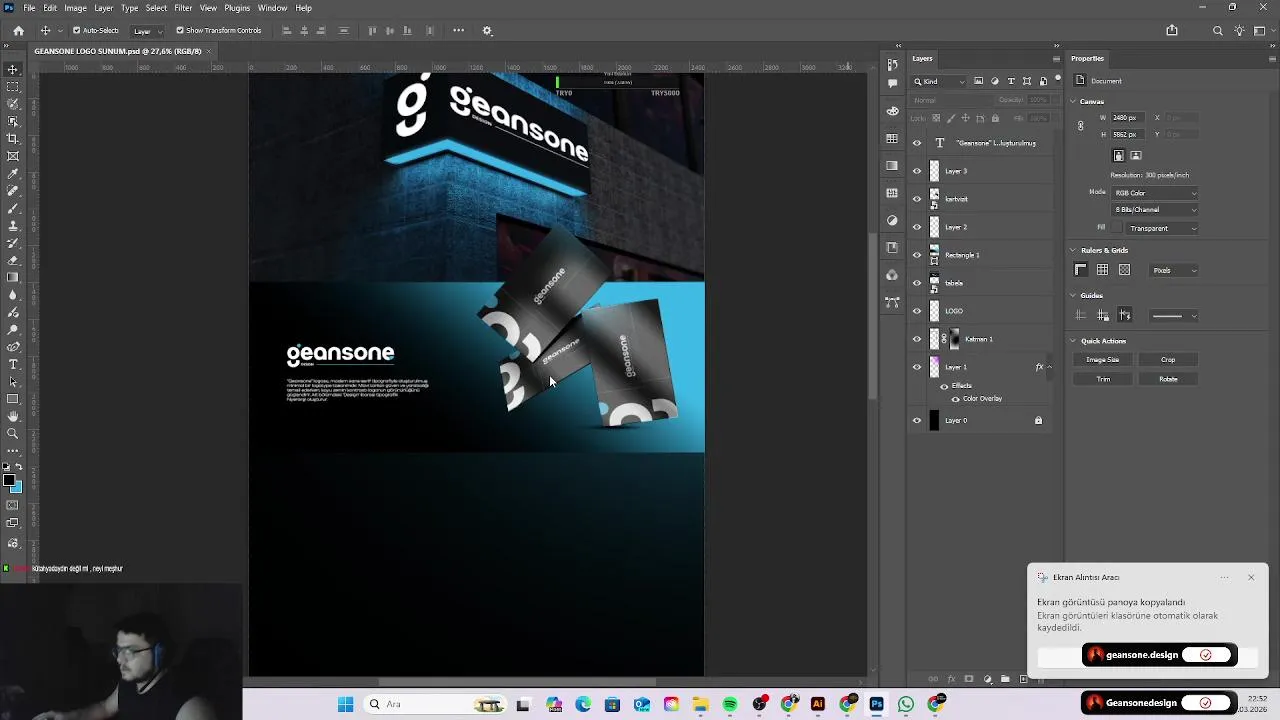Open Spotify from the taskbar

pyautogui.click(x=730, y=704)
